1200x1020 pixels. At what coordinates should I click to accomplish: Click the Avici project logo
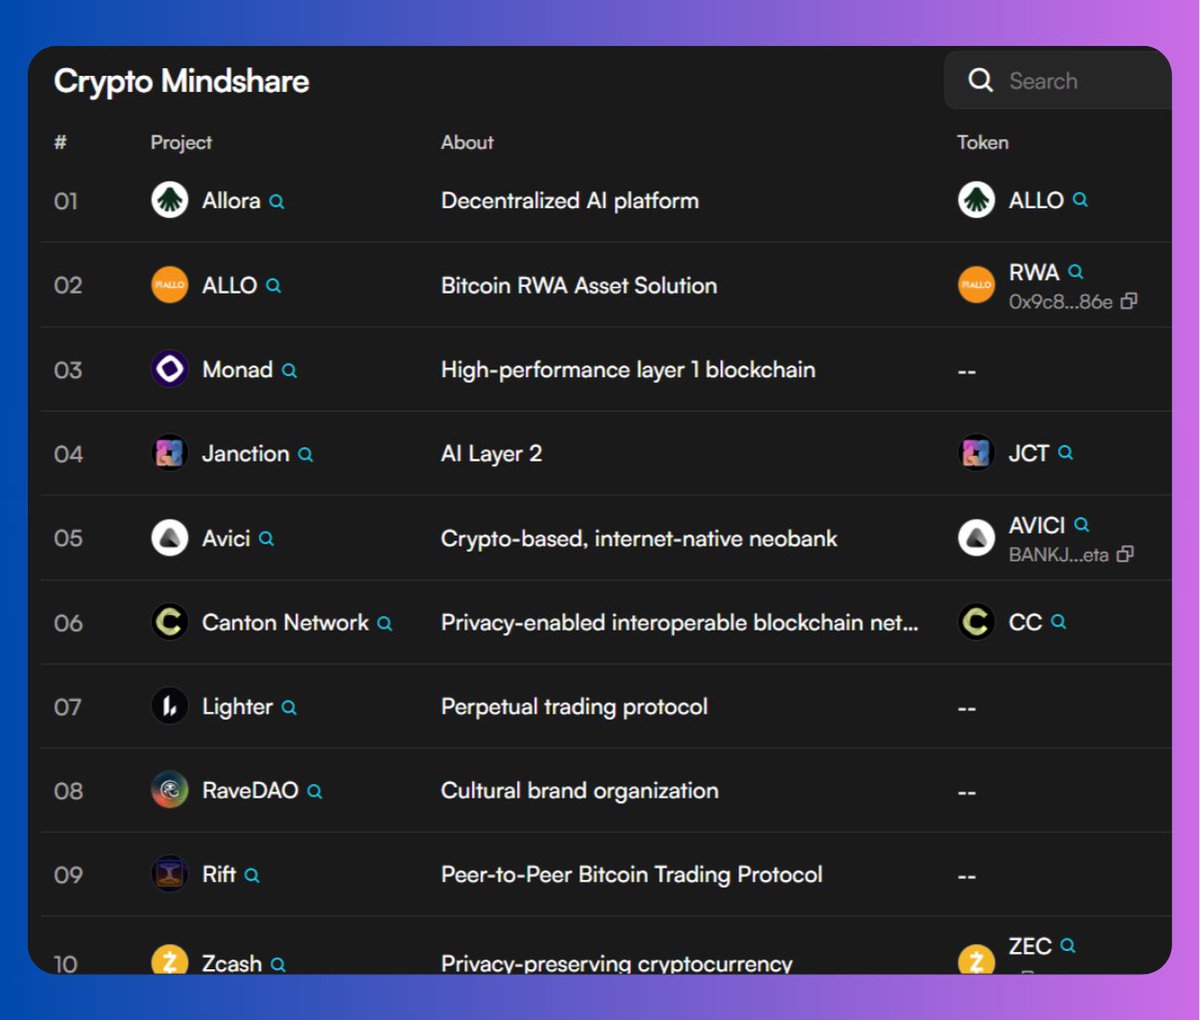(170, 538)
